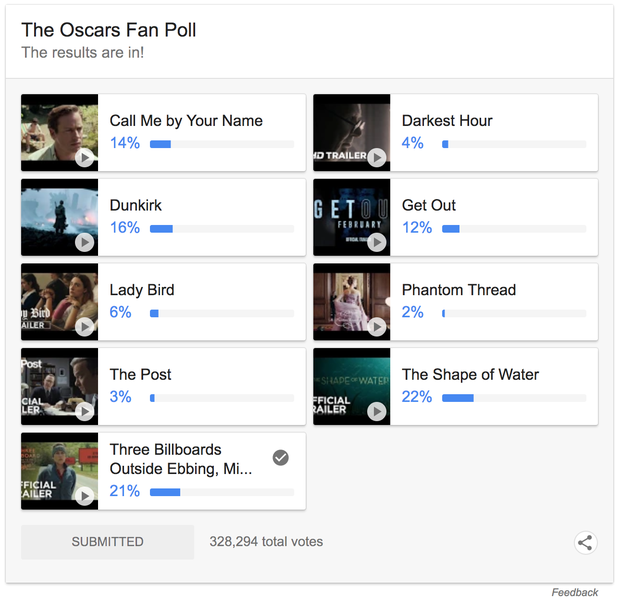Click the 2% result for Phantom Thread
The height and width of the screenshot is (599, 620).
(x=413, y=312)
